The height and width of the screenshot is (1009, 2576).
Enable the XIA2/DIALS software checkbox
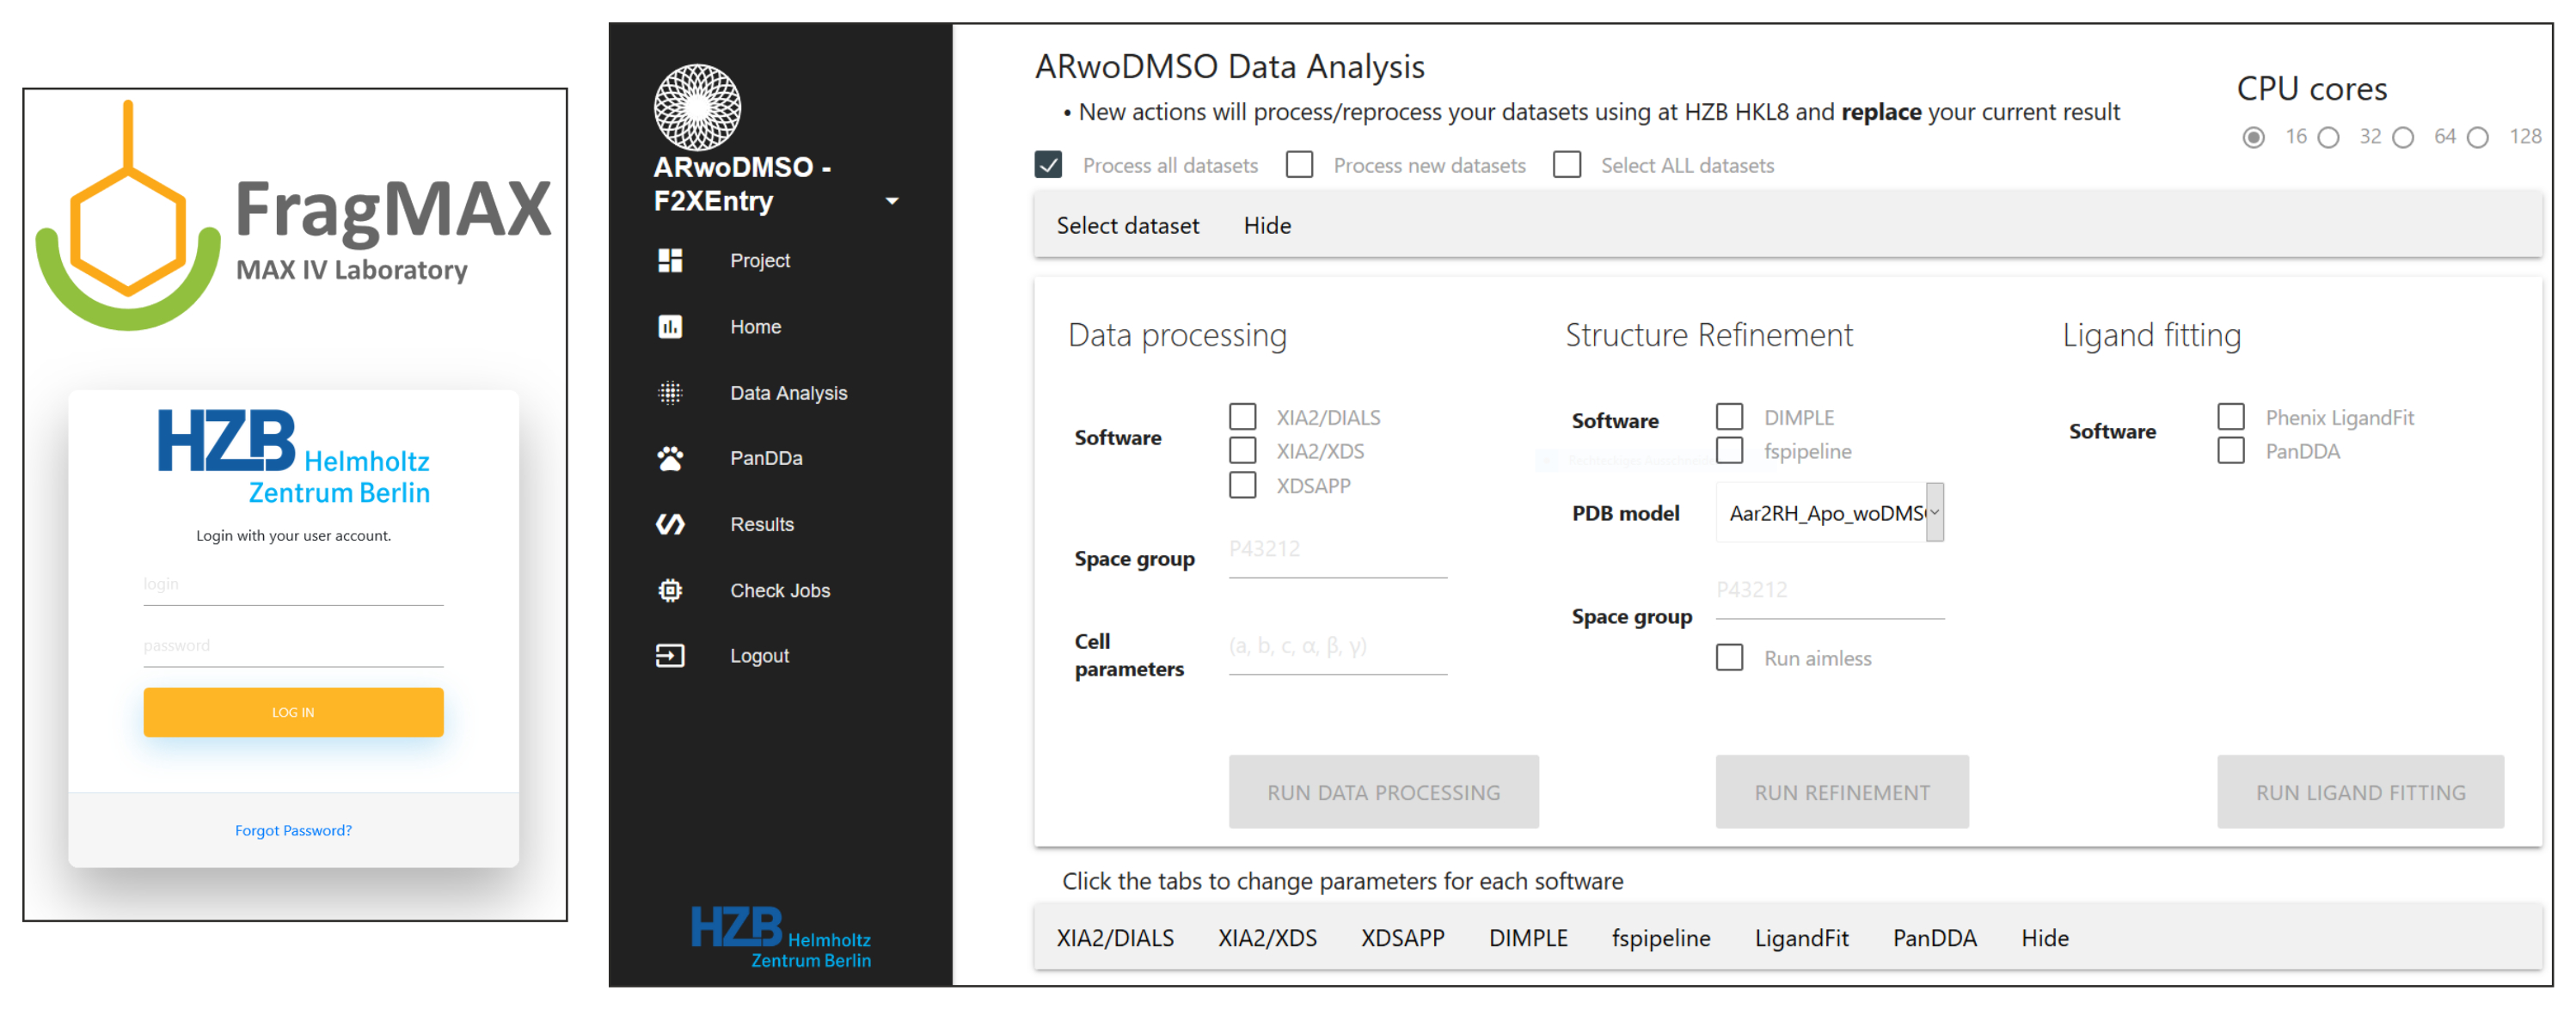tap(1242, 416)
